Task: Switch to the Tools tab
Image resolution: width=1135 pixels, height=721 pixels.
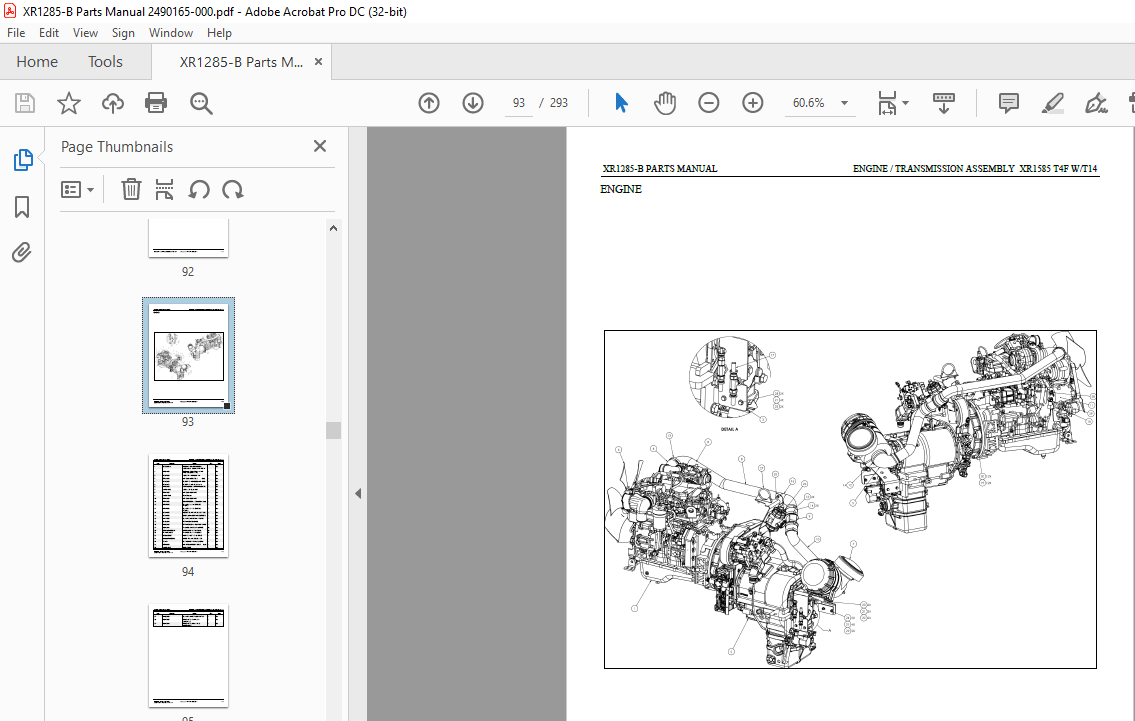Action: (x=105, y=61)
